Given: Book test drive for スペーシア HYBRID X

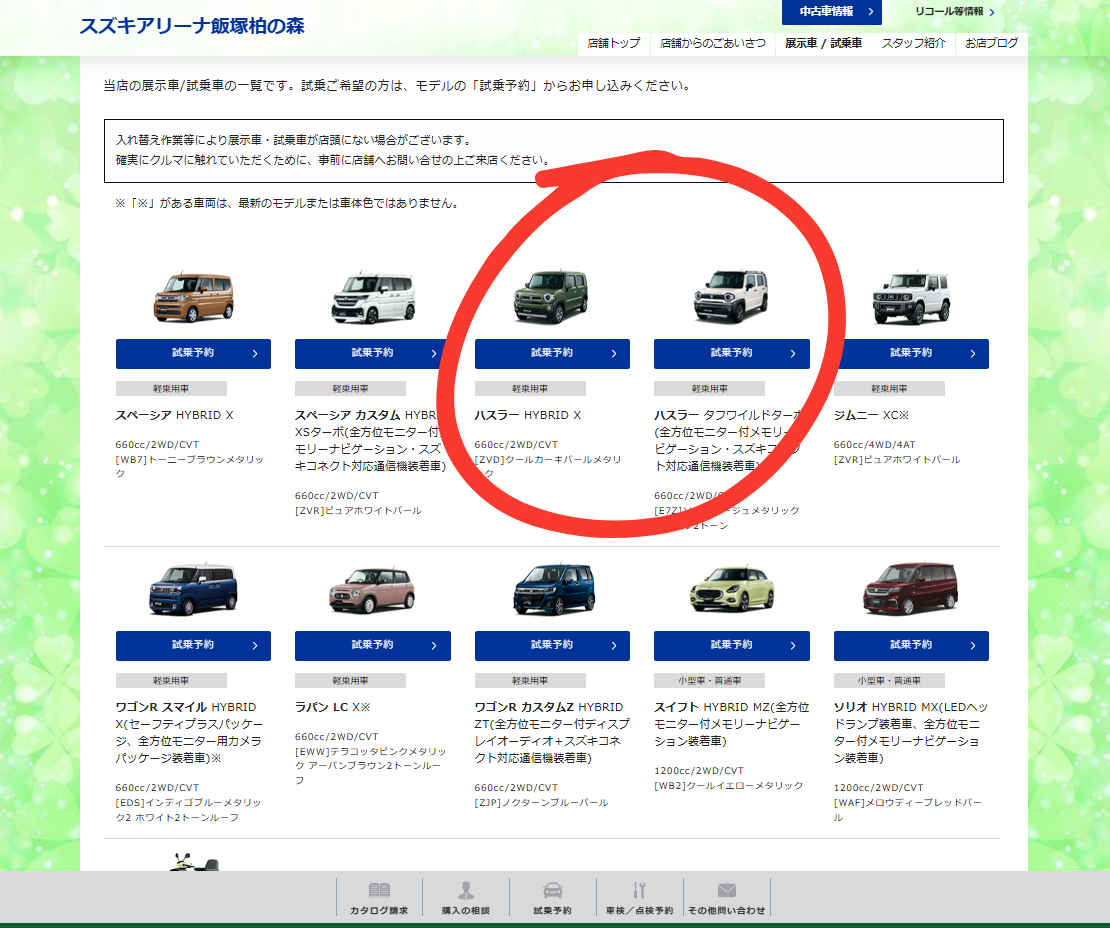Looking at the screenshot, I should click(x=193, y=353).
